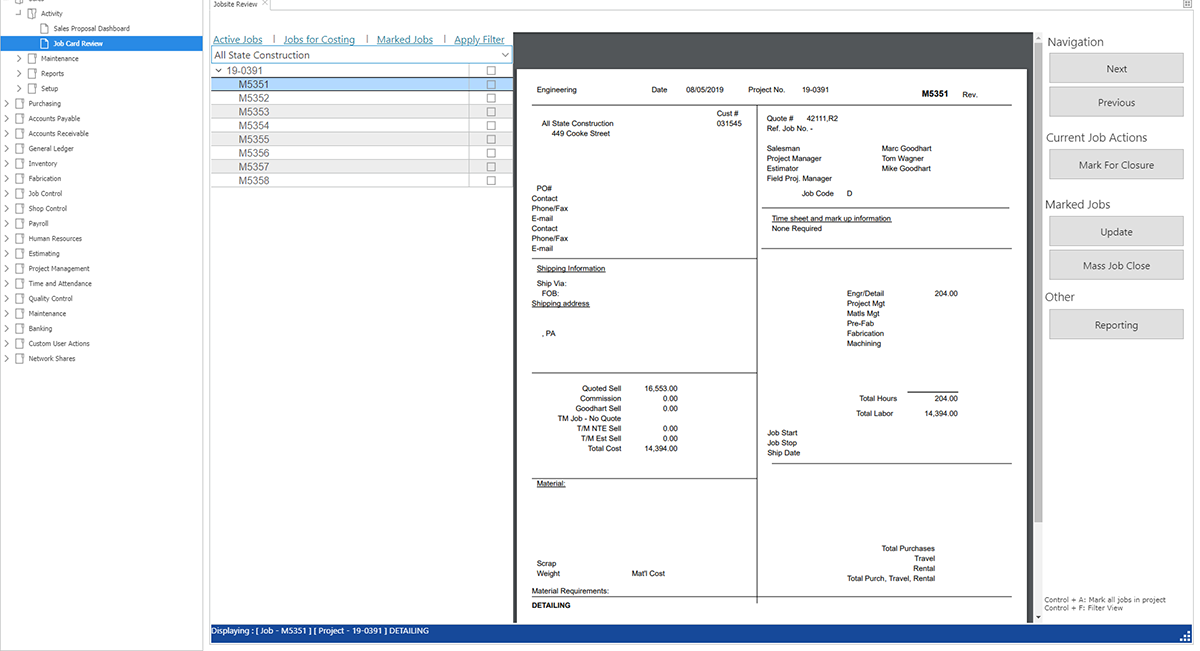Check the box for job M5351
This screenshot has height=651, width=1200.
pos(490,85)
